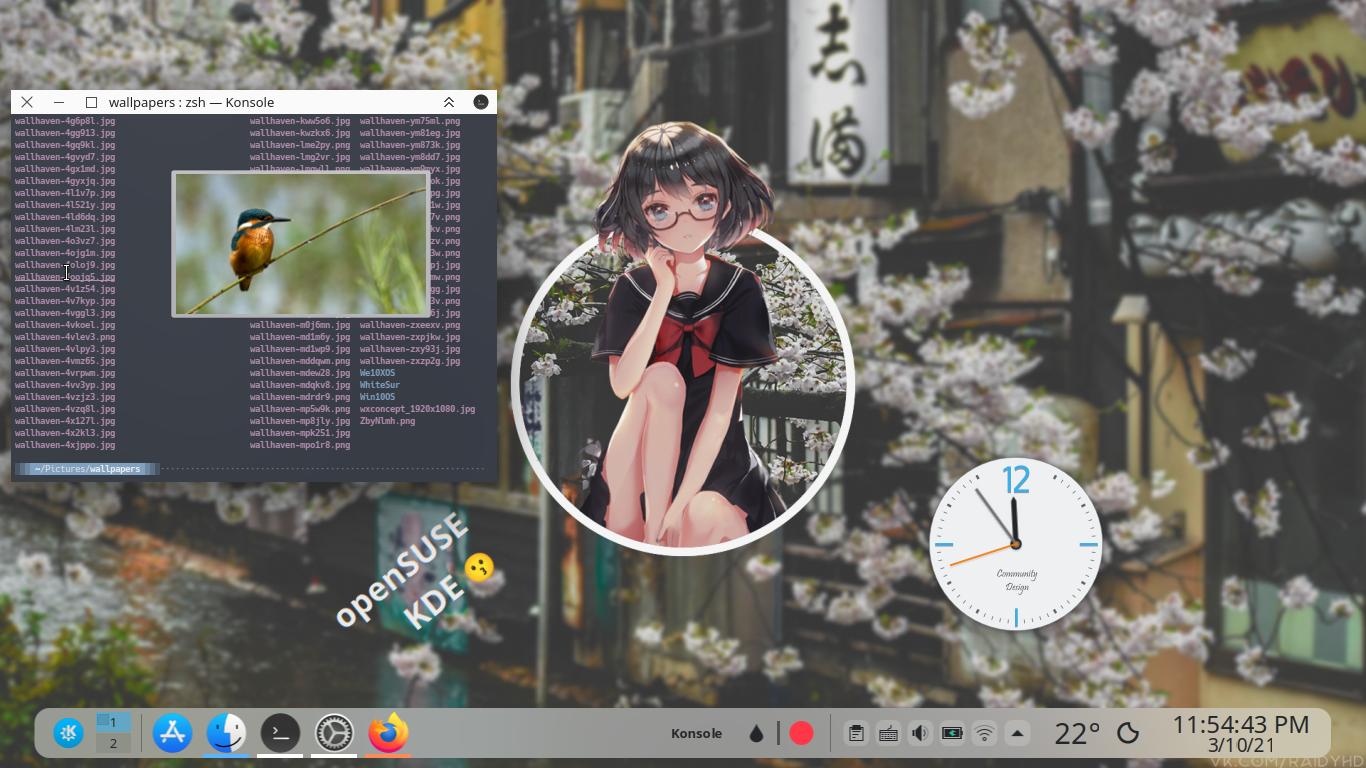Click file wallhaven-mp5w9k.png
Viewport: 1366px width, 768px height.
point(300,409)
